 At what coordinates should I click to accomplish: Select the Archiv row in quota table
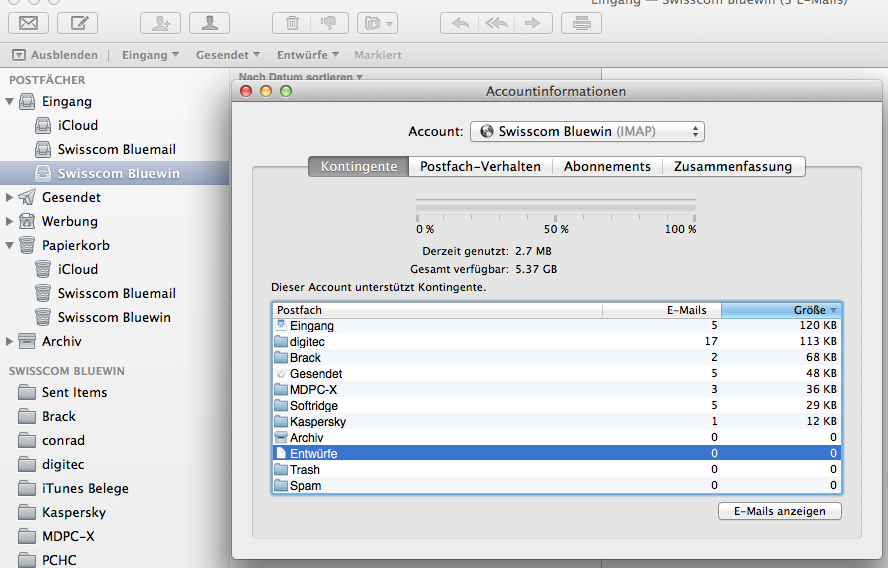(x=557, y=437)
